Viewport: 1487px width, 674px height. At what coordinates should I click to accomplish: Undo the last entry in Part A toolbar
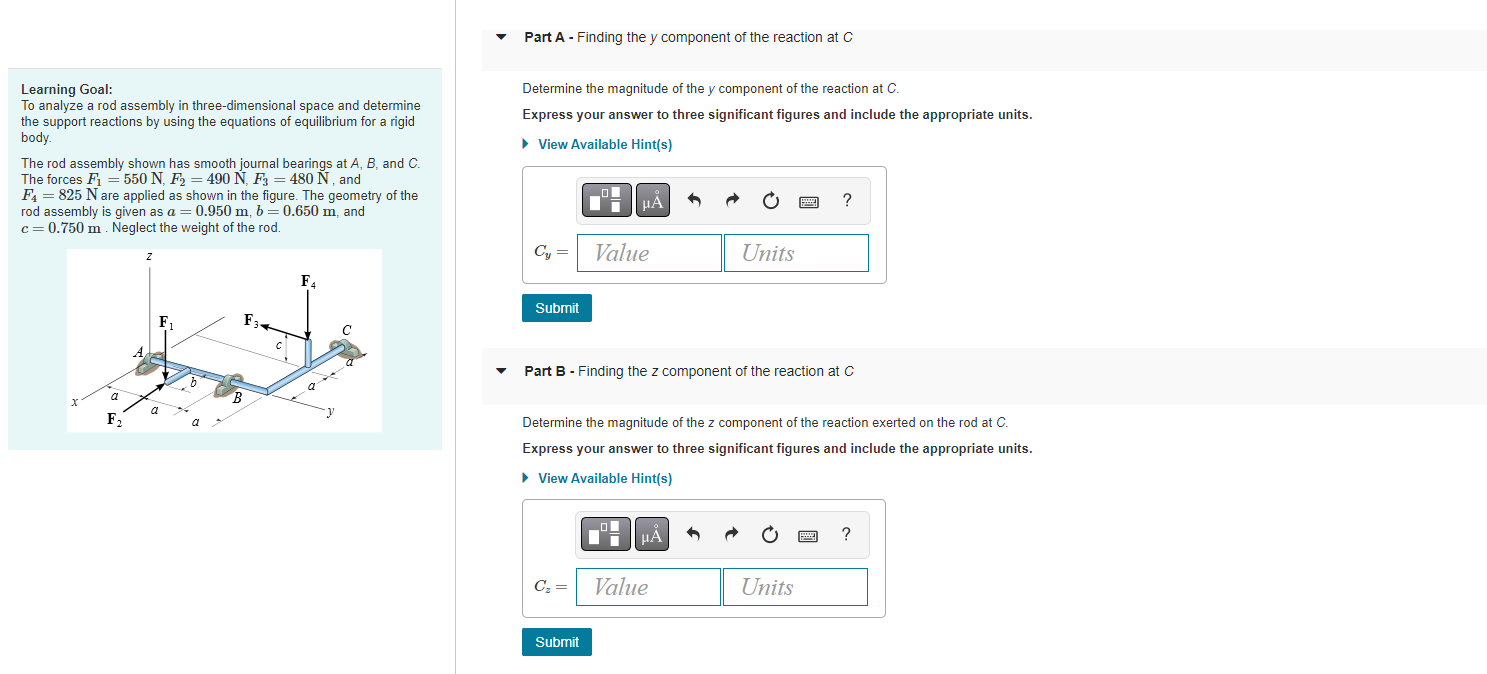coord(693,199)
